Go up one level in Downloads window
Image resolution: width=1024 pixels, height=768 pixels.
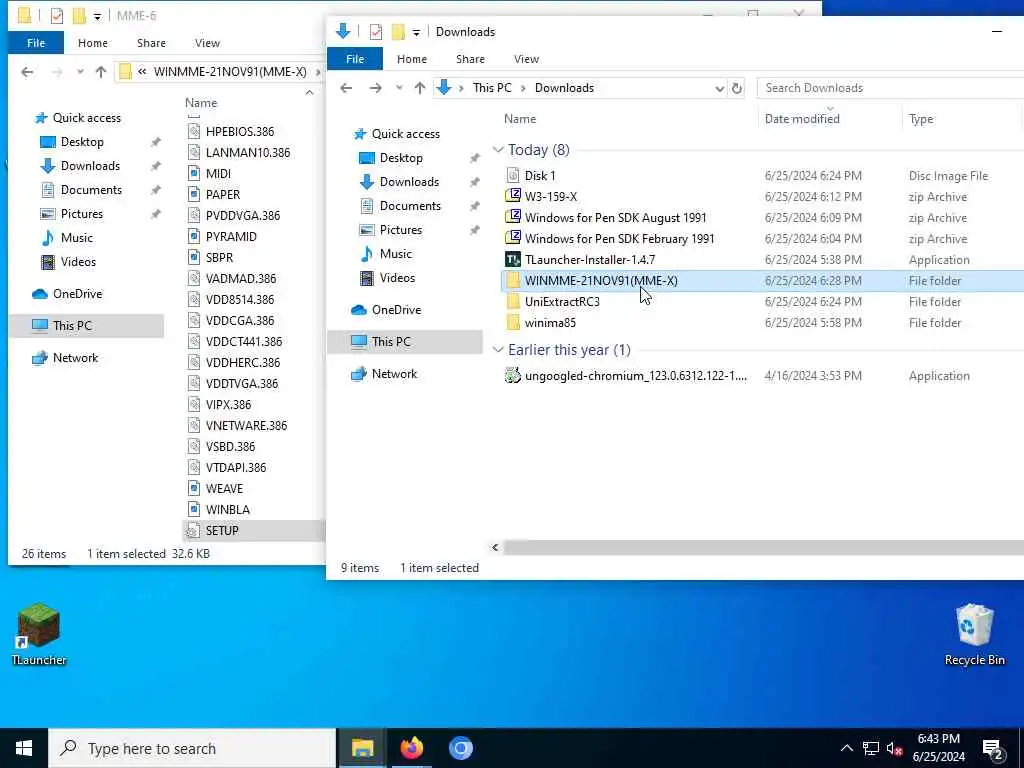pos(420,88)
